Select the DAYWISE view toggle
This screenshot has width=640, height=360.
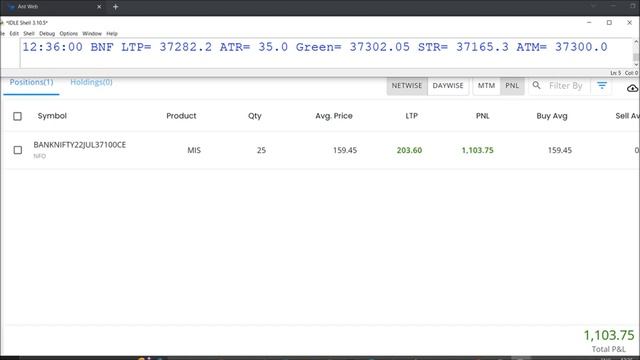click(x=448, y=86)
